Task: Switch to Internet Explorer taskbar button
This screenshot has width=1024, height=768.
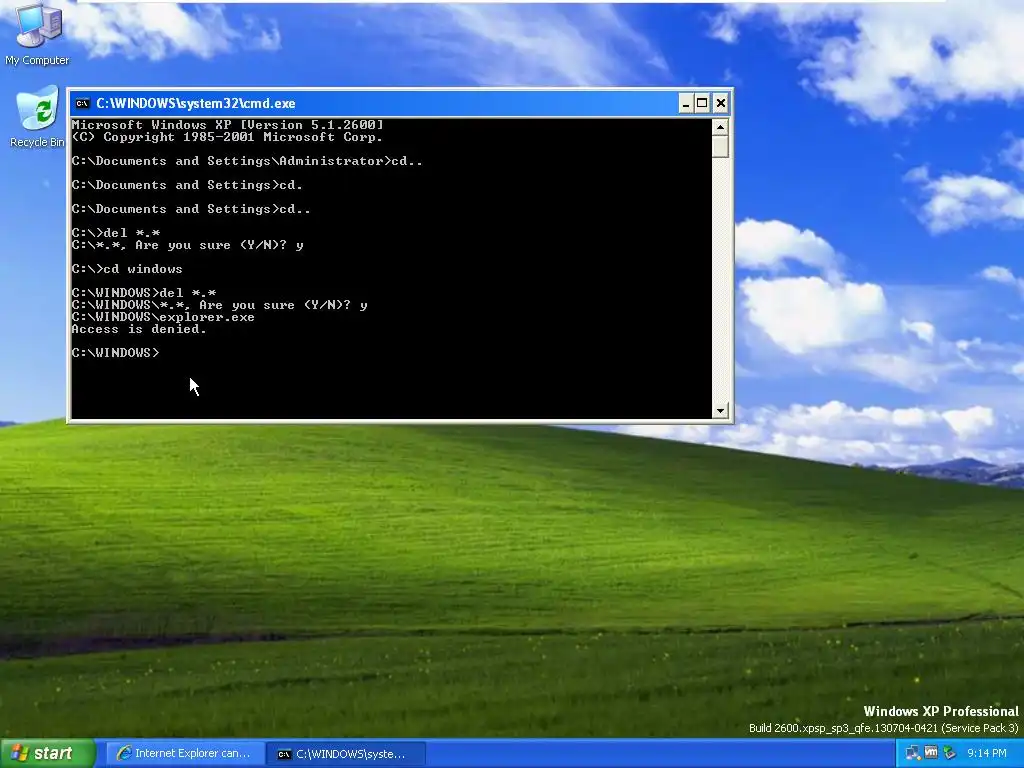Action: click(x=185, y=754)
